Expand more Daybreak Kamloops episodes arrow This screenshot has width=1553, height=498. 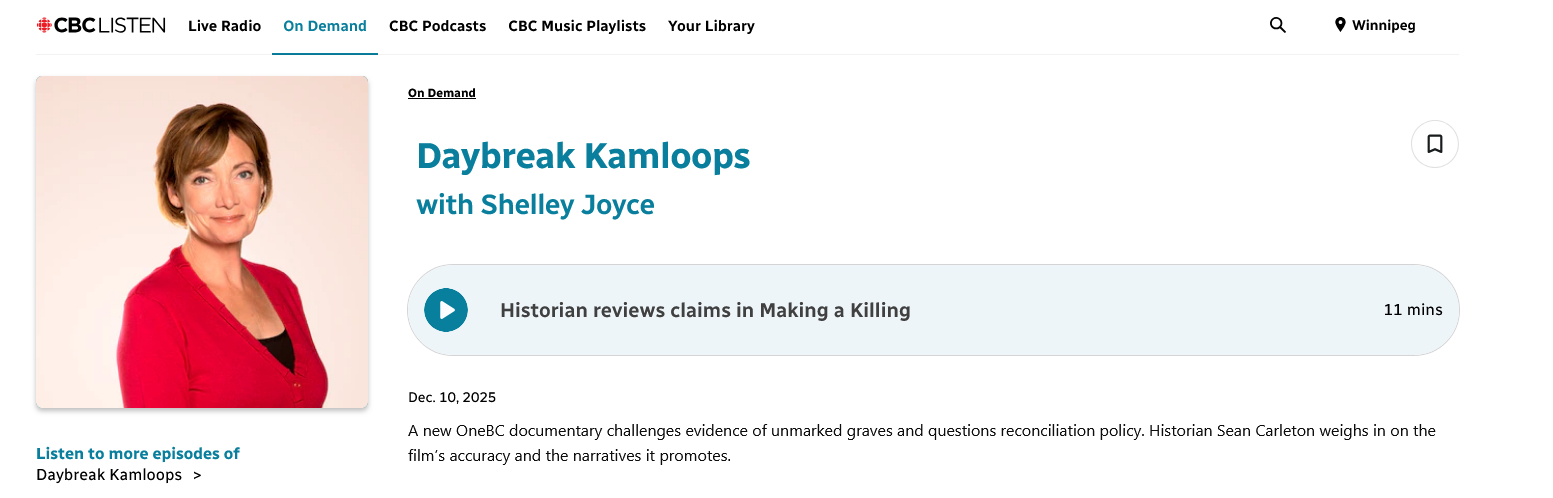pyautogui.click(x=197, y=475)
